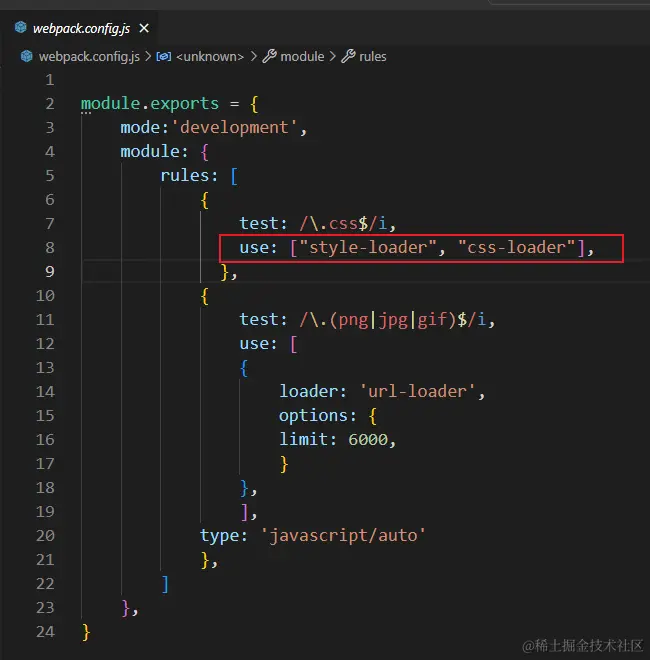Click the mode: key on line 3

coord(144,128)
